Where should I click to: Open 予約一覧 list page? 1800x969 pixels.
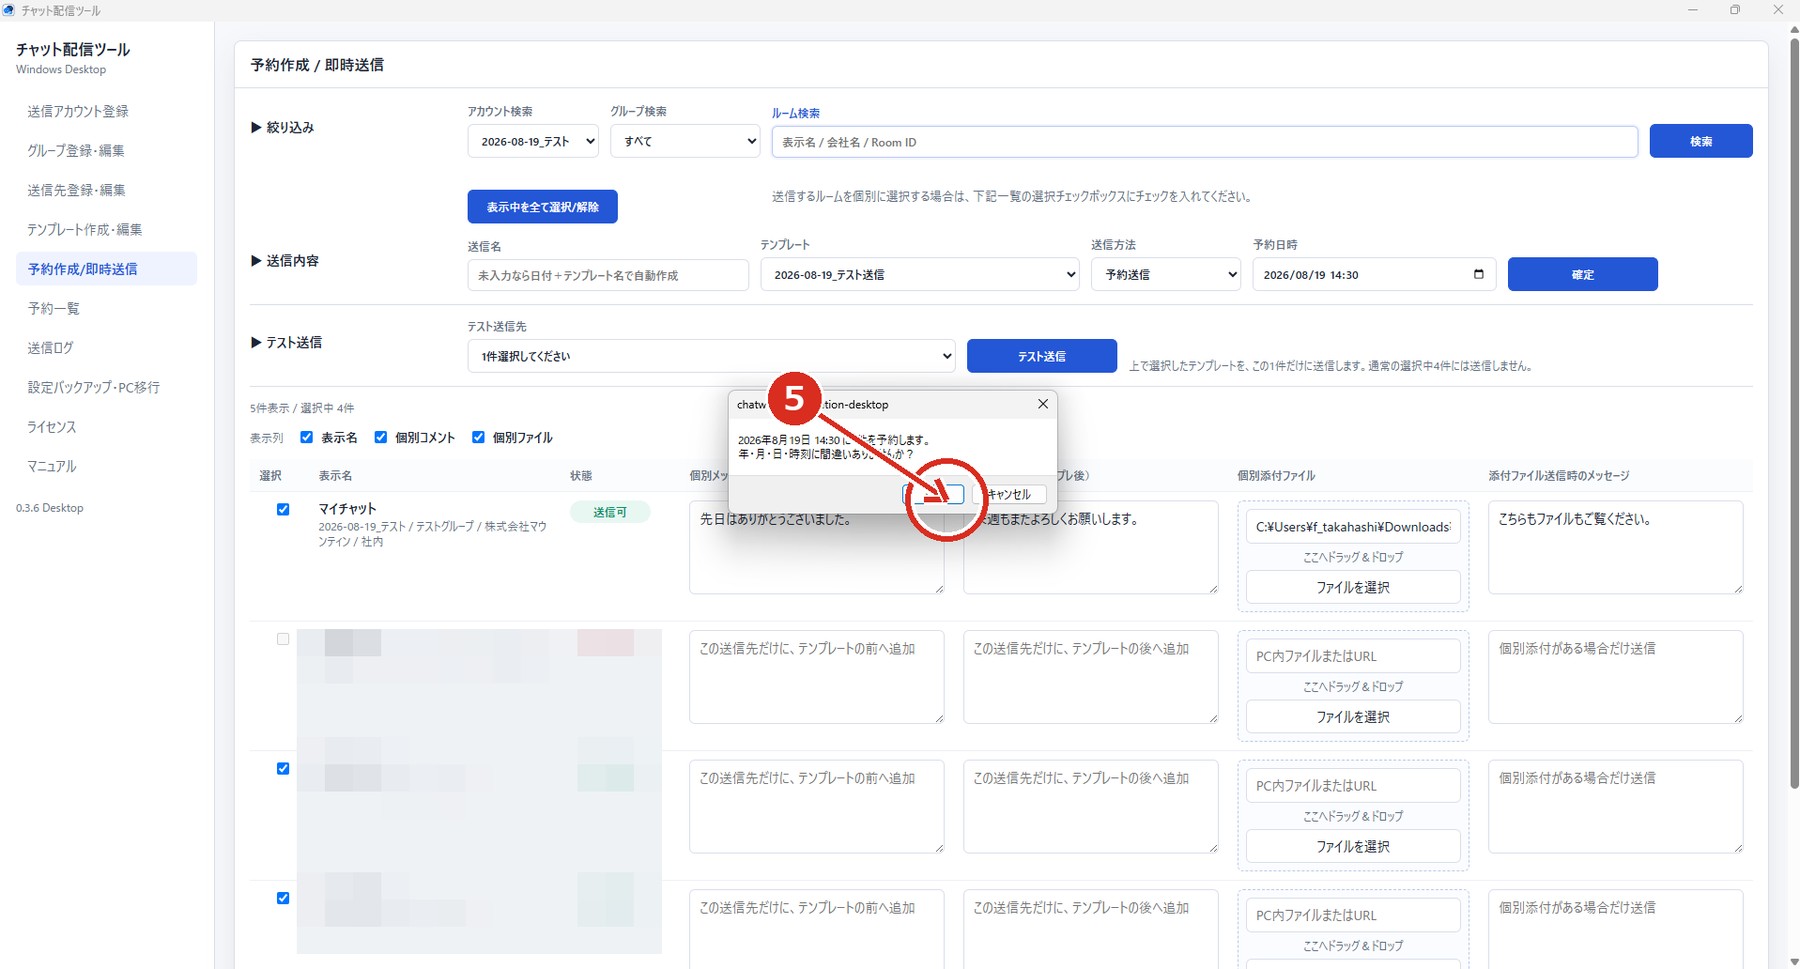coord(54,308)
